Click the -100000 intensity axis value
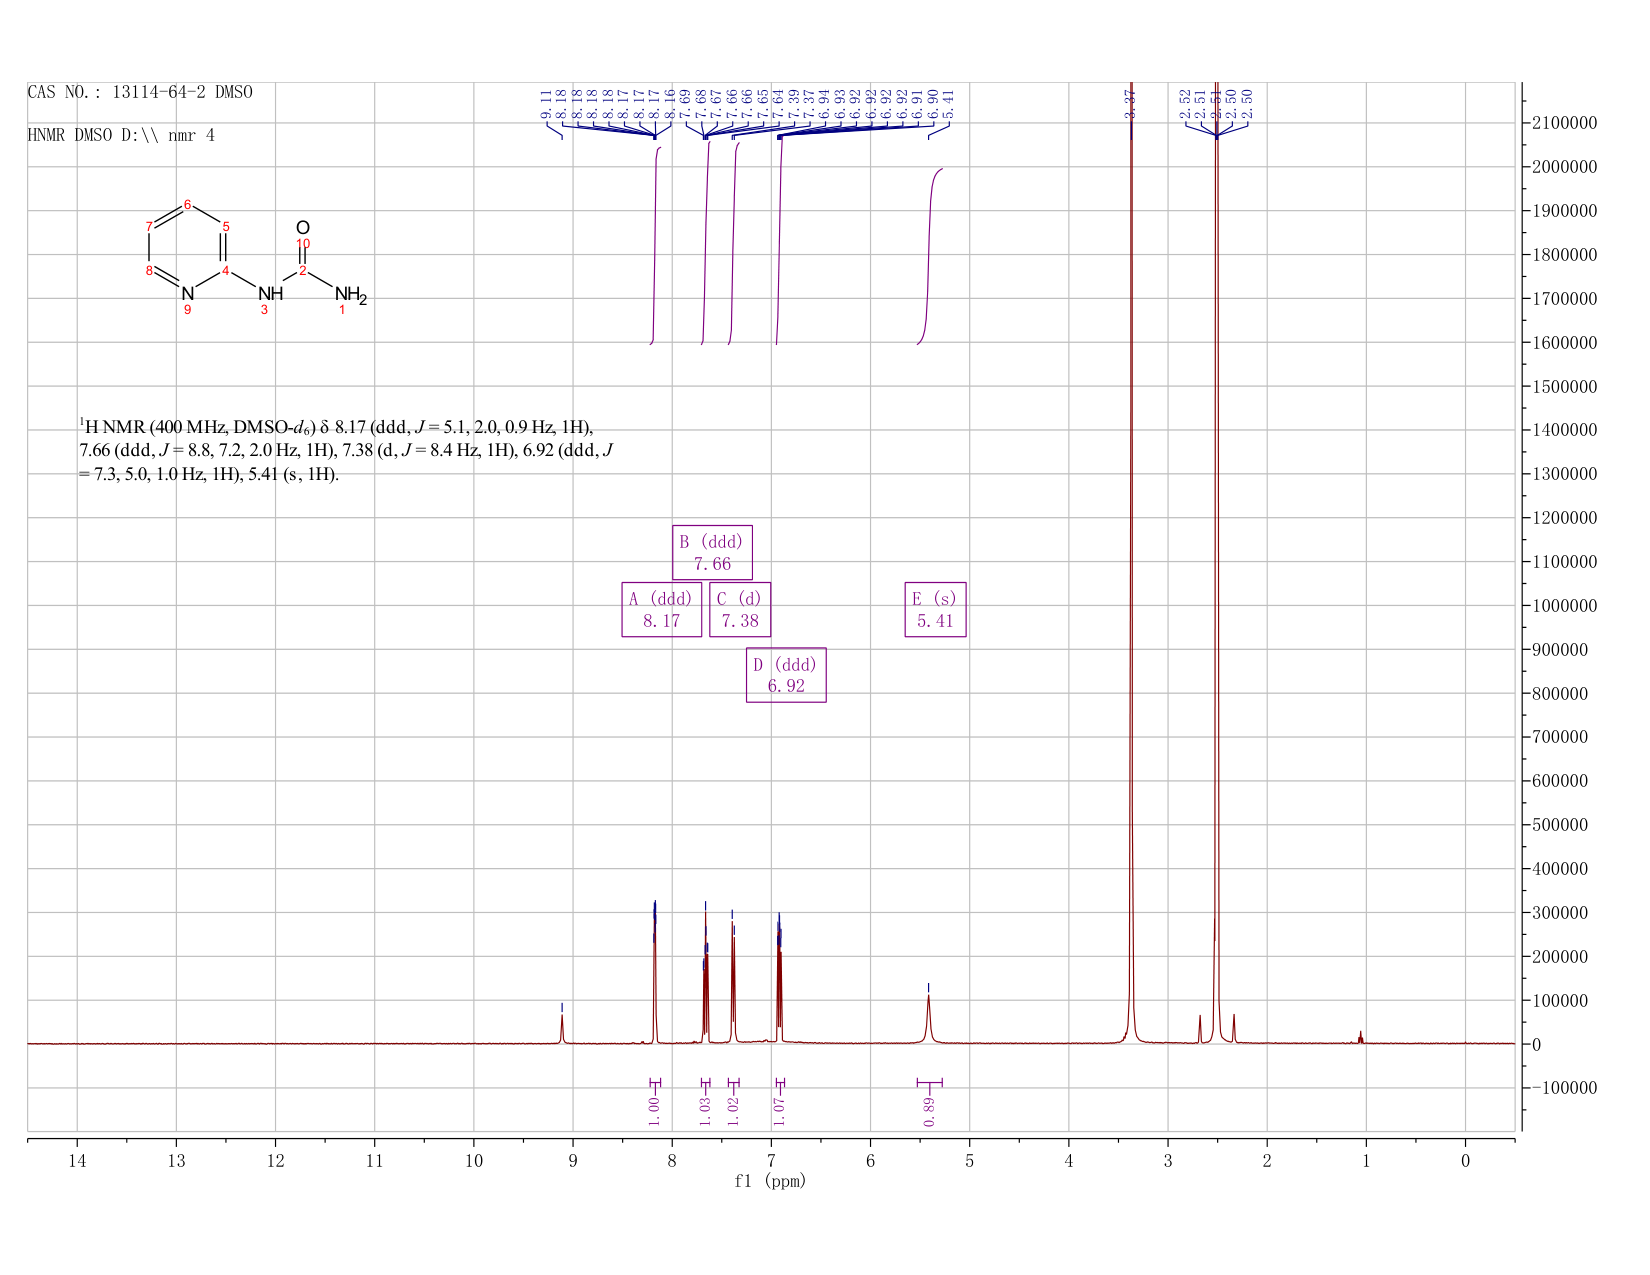The height and width of the screenshot is (1275, 1650). (x=1563, y=1088)
